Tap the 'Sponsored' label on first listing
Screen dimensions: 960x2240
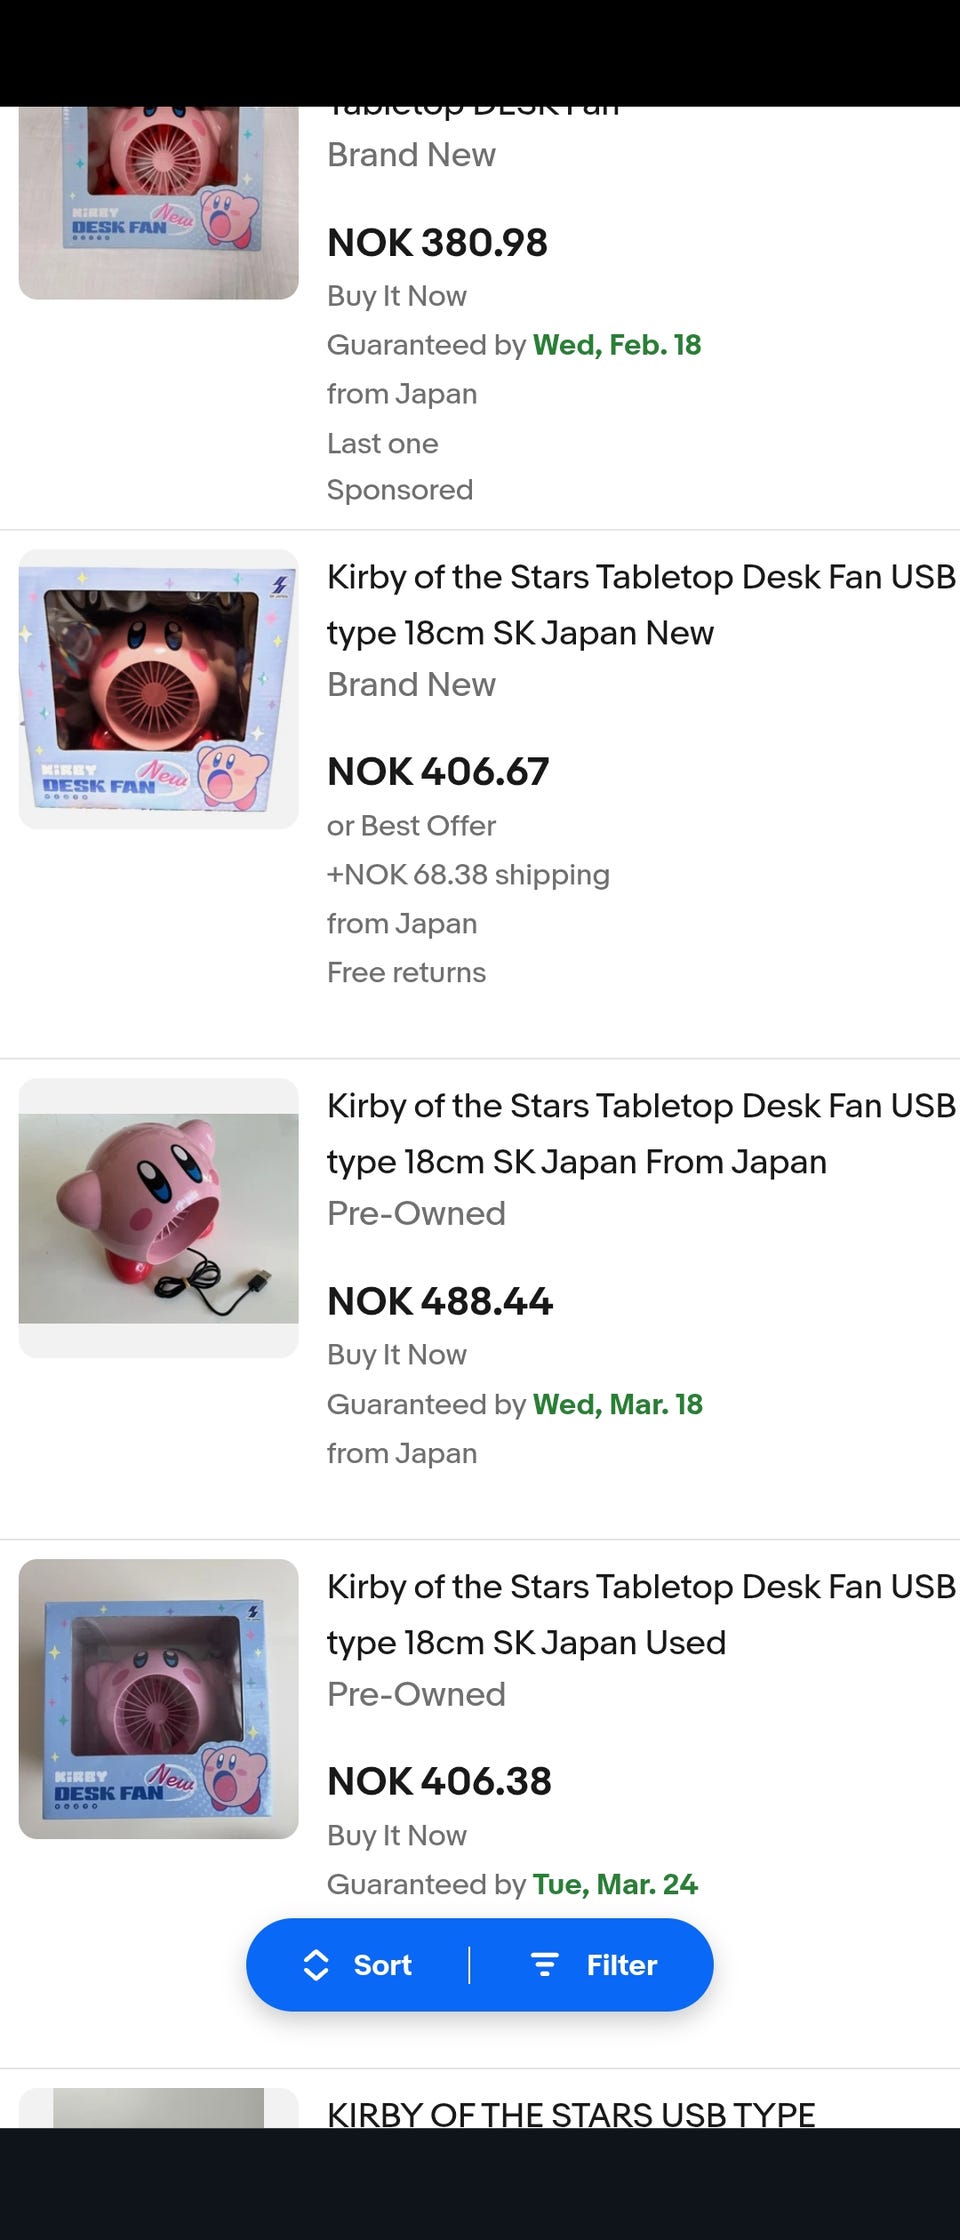(400, 490)
